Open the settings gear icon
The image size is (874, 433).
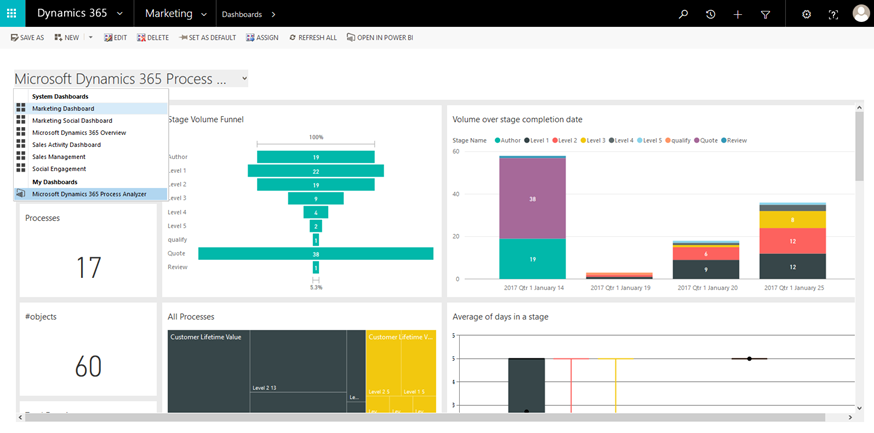807,14
